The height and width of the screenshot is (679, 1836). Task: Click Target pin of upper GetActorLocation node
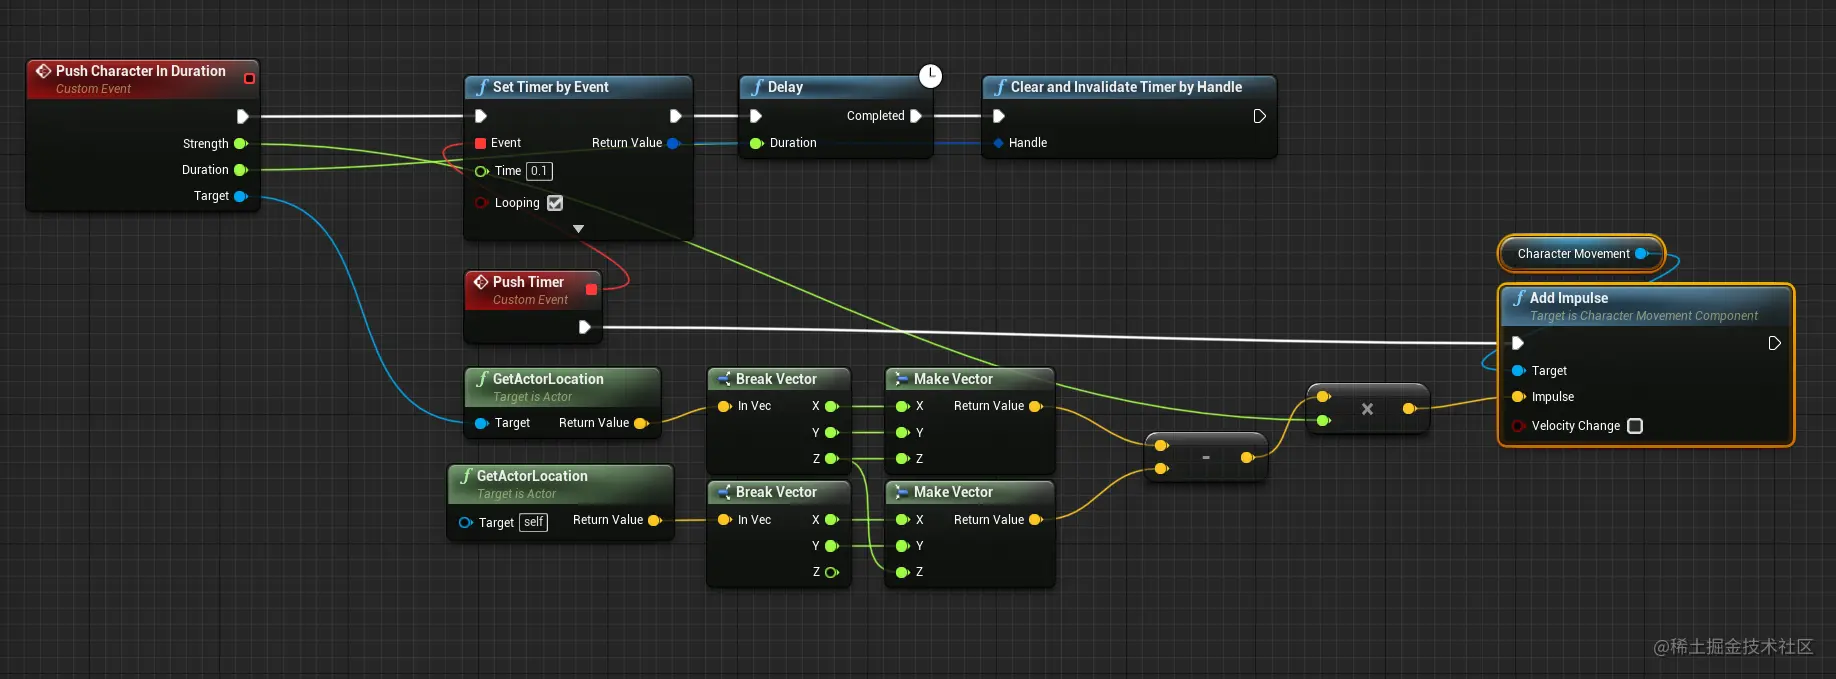481,423
